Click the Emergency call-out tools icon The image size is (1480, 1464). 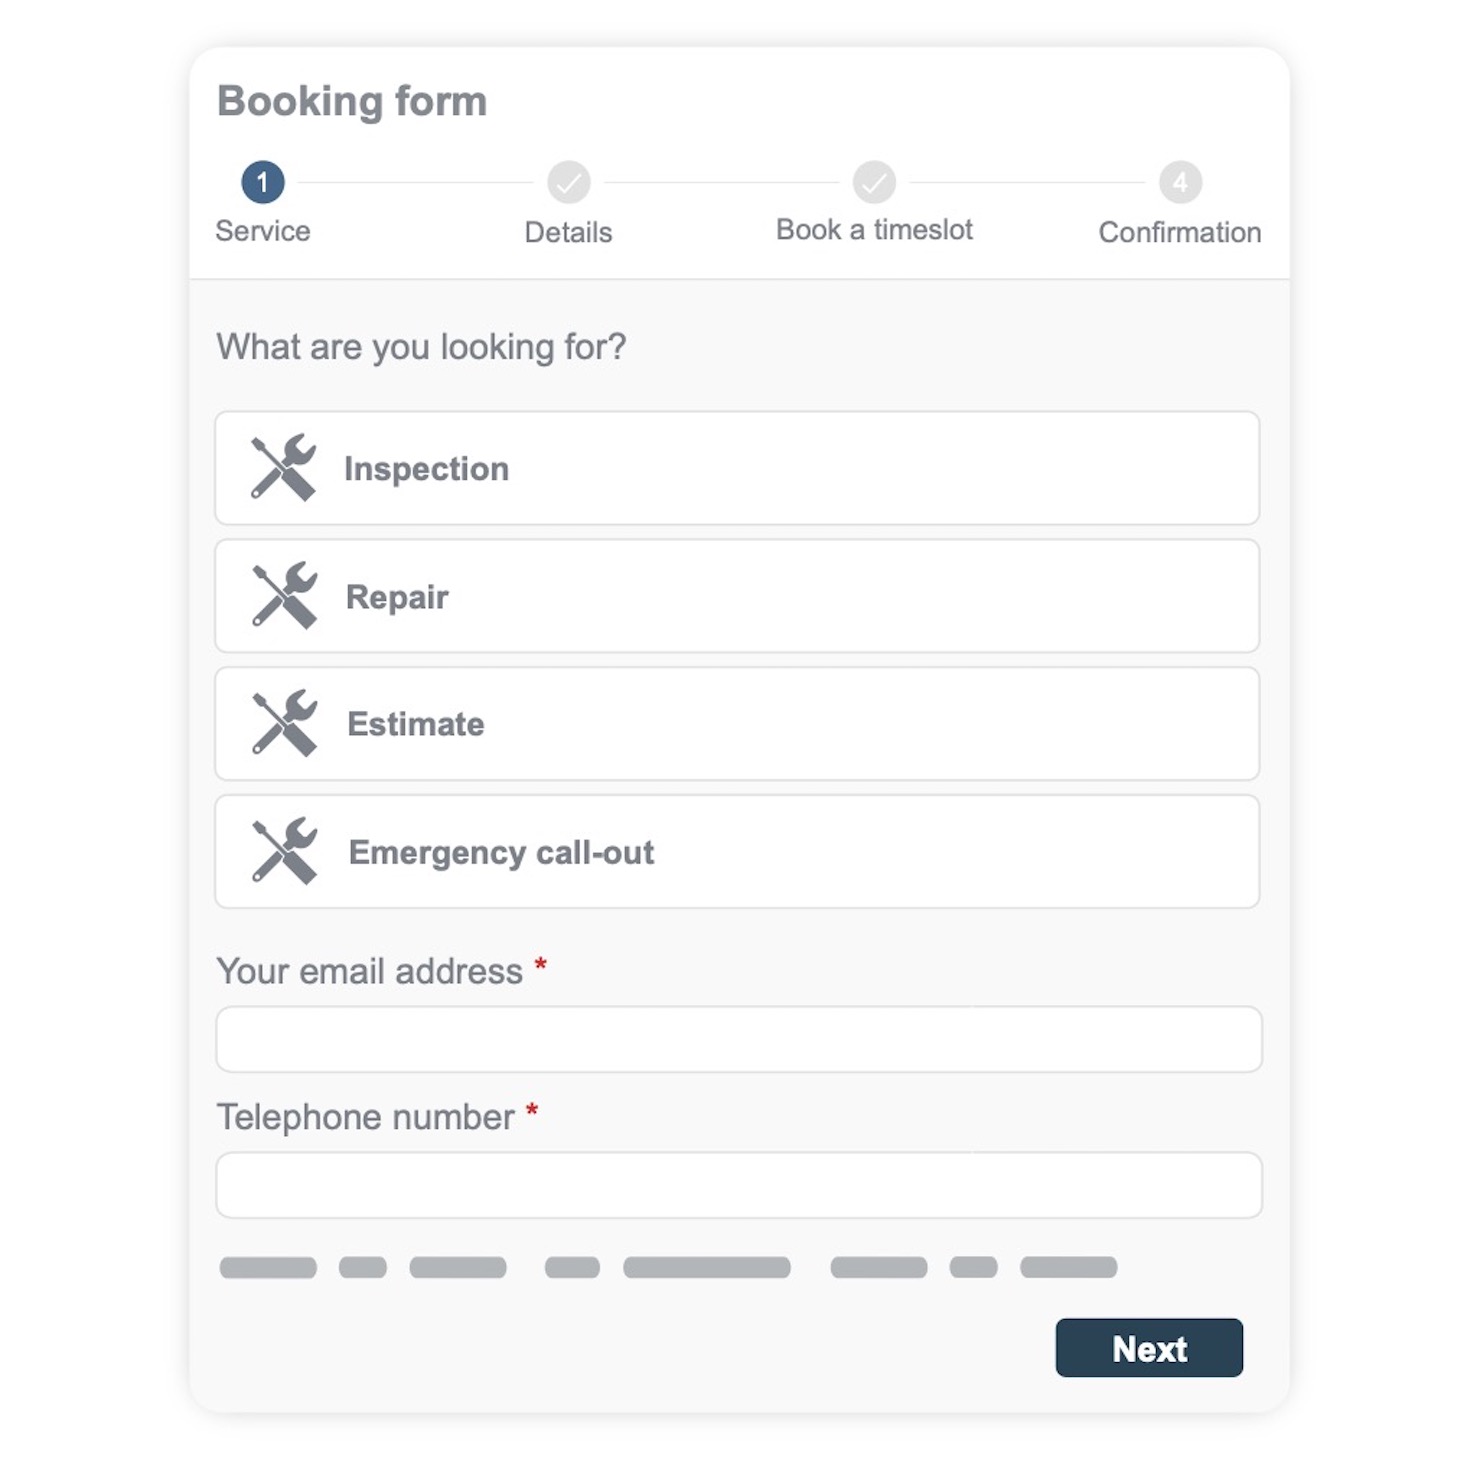284,851
